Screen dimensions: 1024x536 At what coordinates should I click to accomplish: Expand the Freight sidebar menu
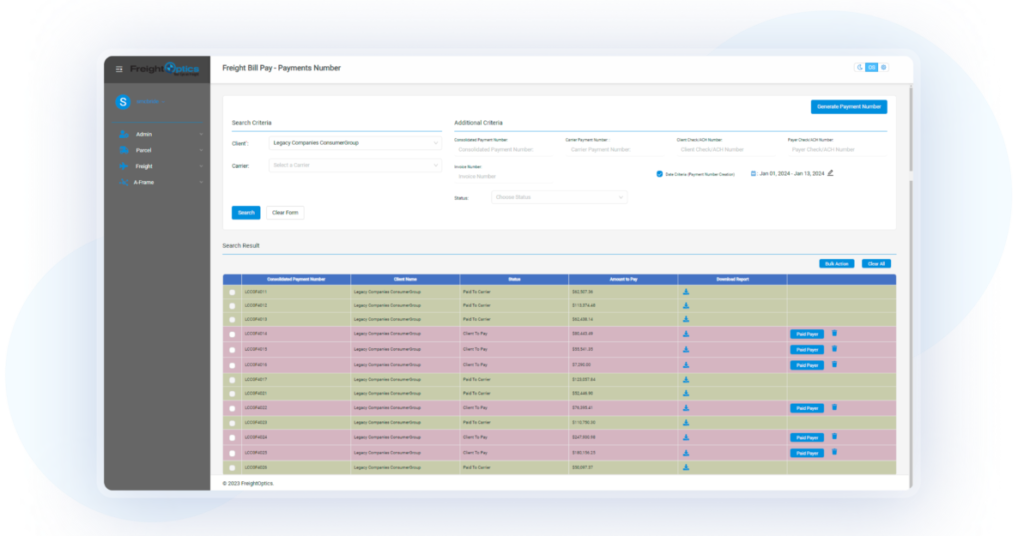(x=160, y=166)
